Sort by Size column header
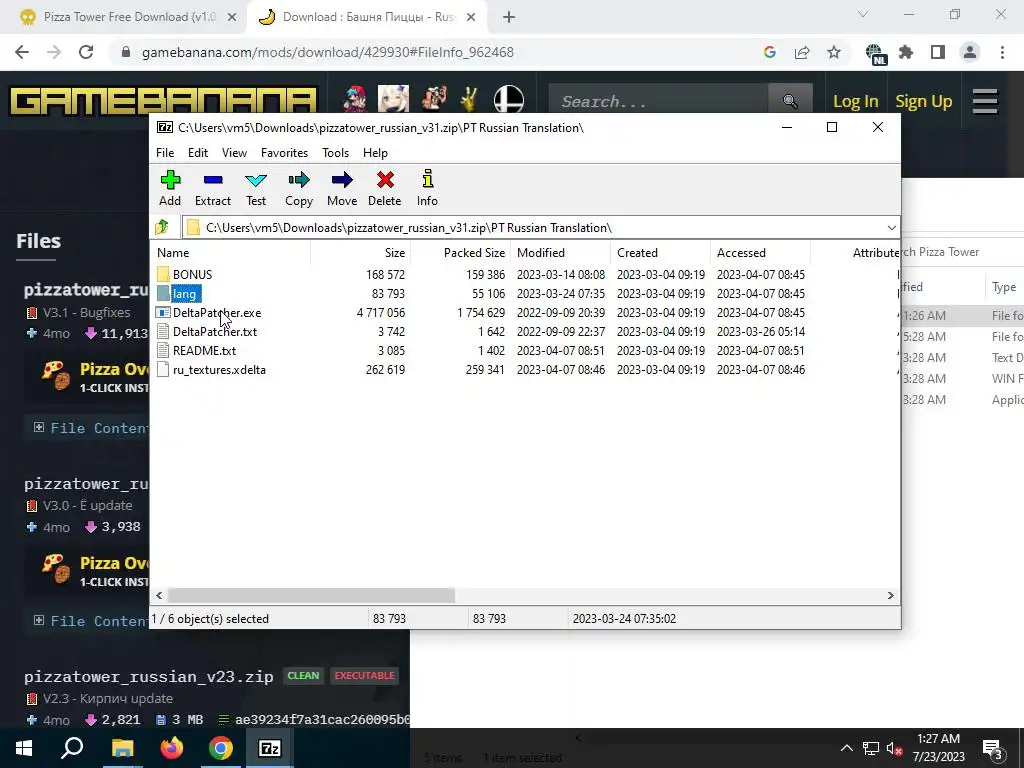The image size is (1024, 768). pos(360,253)
